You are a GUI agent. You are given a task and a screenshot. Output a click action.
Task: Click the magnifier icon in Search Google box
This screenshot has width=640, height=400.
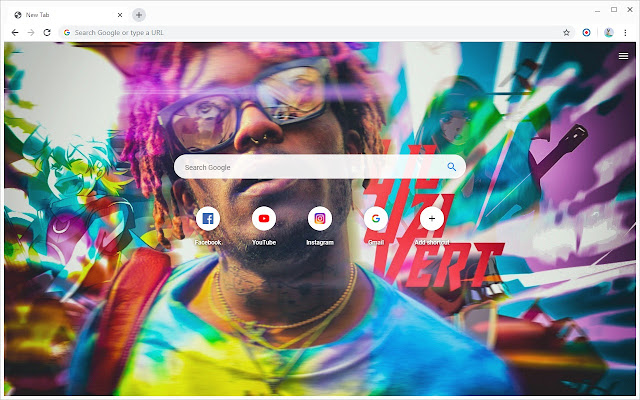[451, 167]
